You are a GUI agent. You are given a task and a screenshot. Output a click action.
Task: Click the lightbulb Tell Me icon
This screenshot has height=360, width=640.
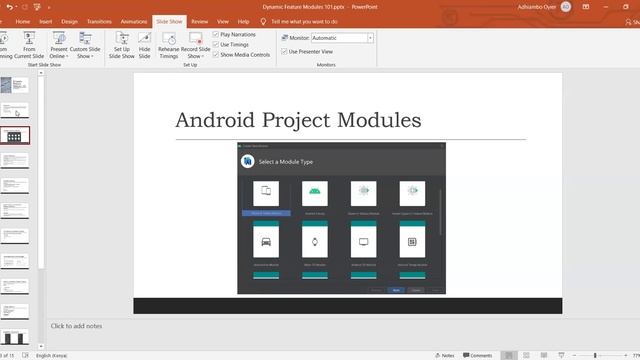click(x=263, y=21)
